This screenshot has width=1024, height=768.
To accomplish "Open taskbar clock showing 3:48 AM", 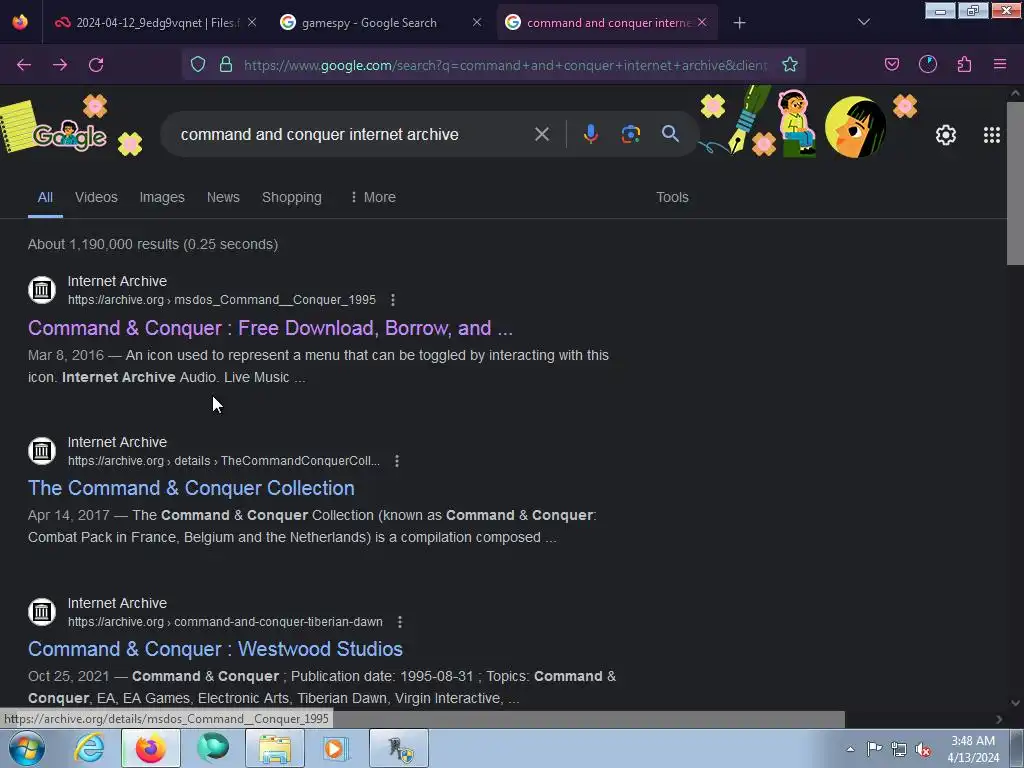I will pyautogui.click(x=973, y=749).
